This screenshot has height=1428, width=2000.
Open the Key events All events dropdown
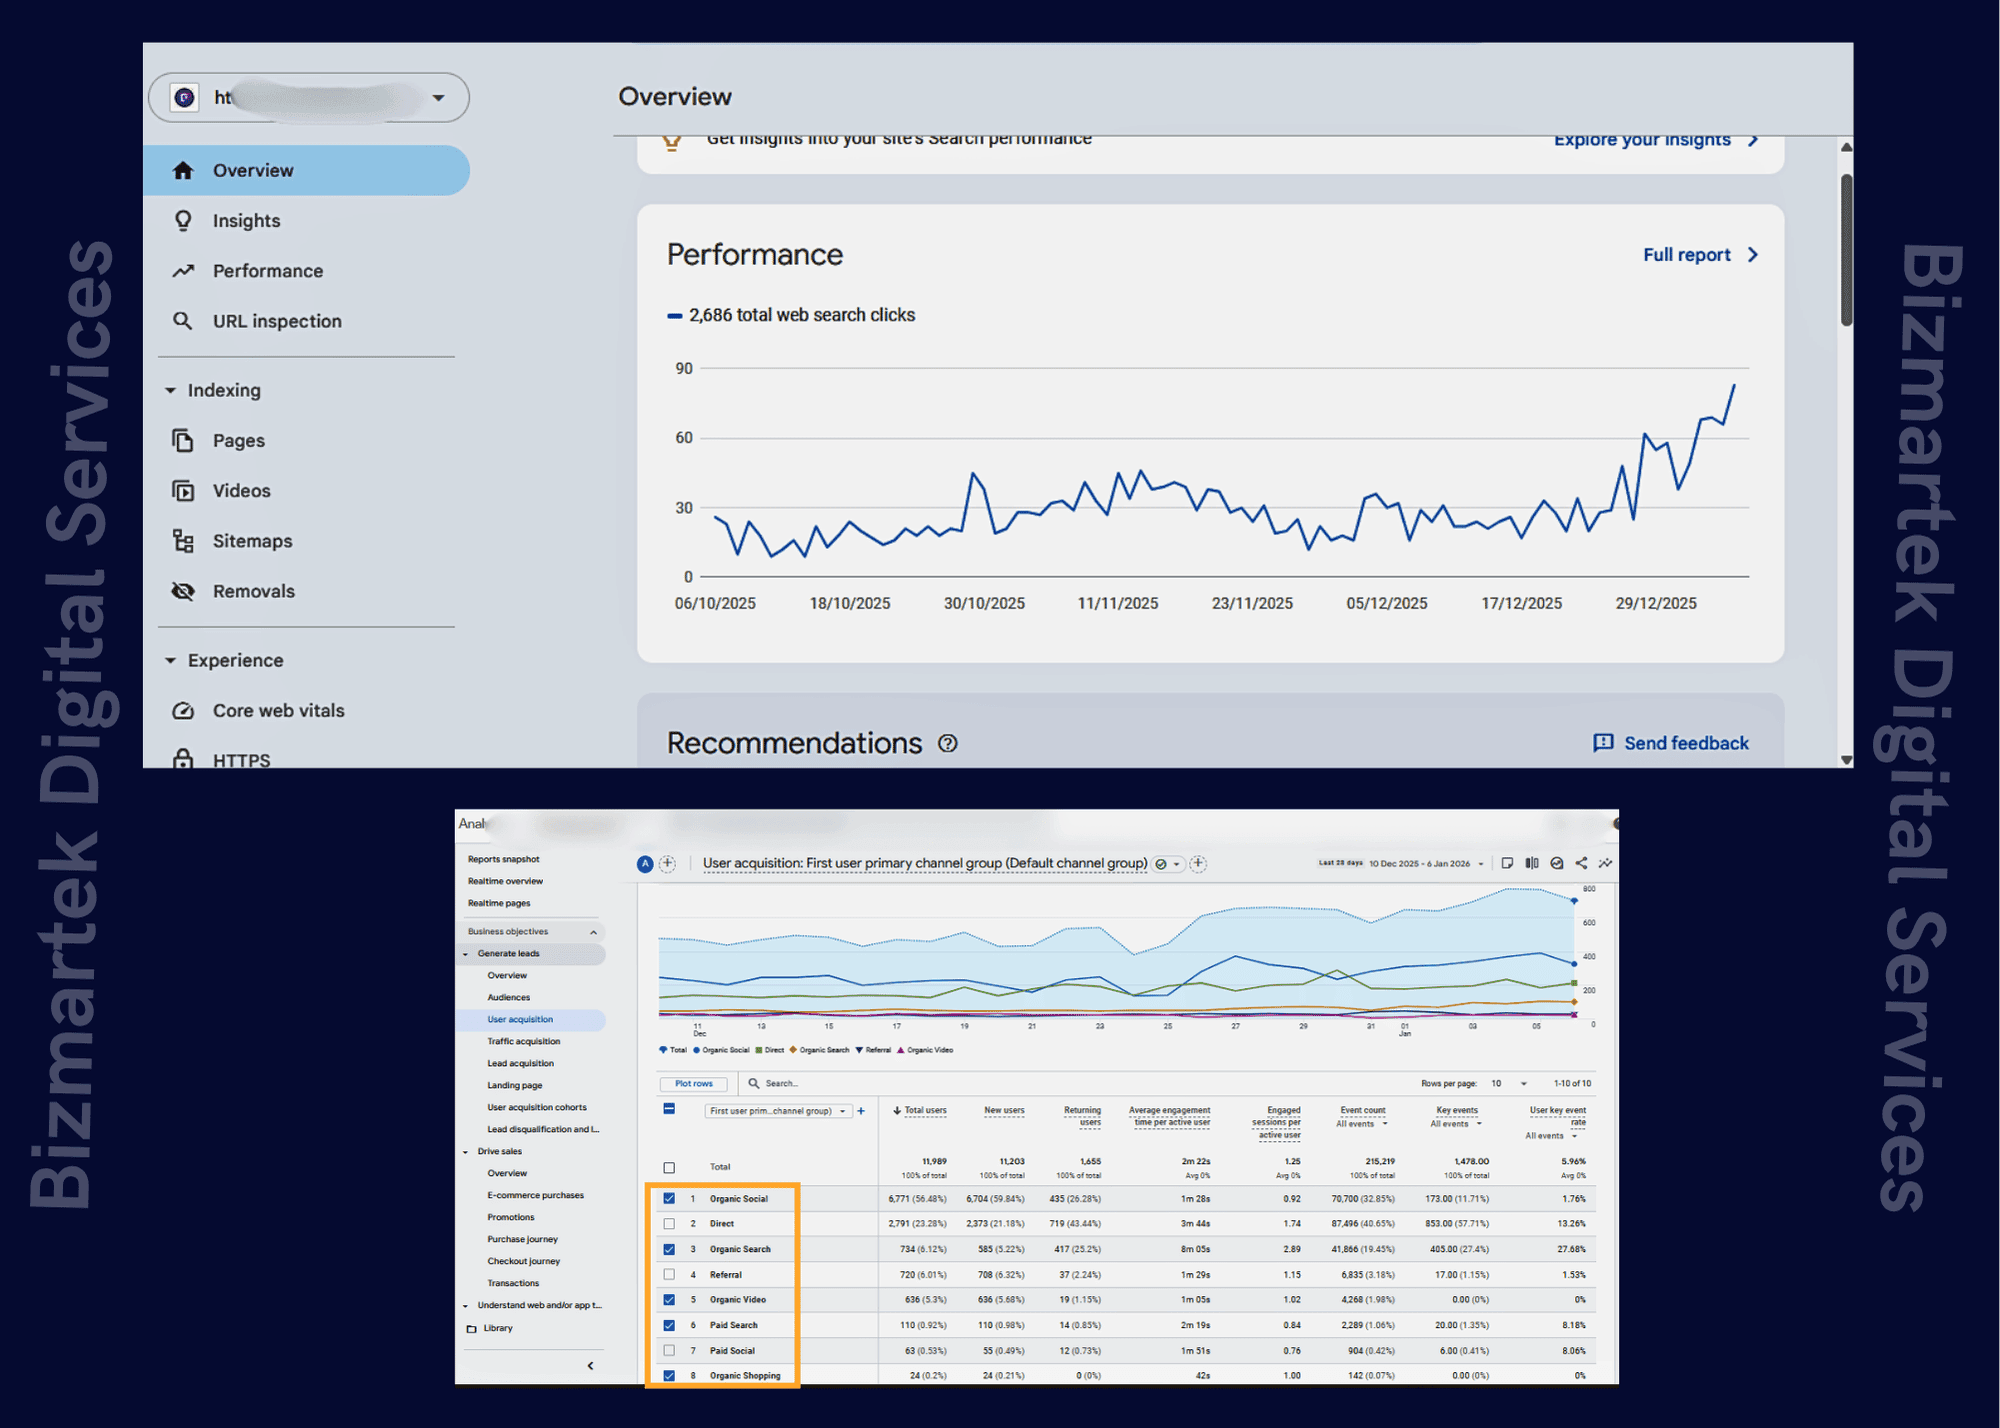pos(1456,1124)
